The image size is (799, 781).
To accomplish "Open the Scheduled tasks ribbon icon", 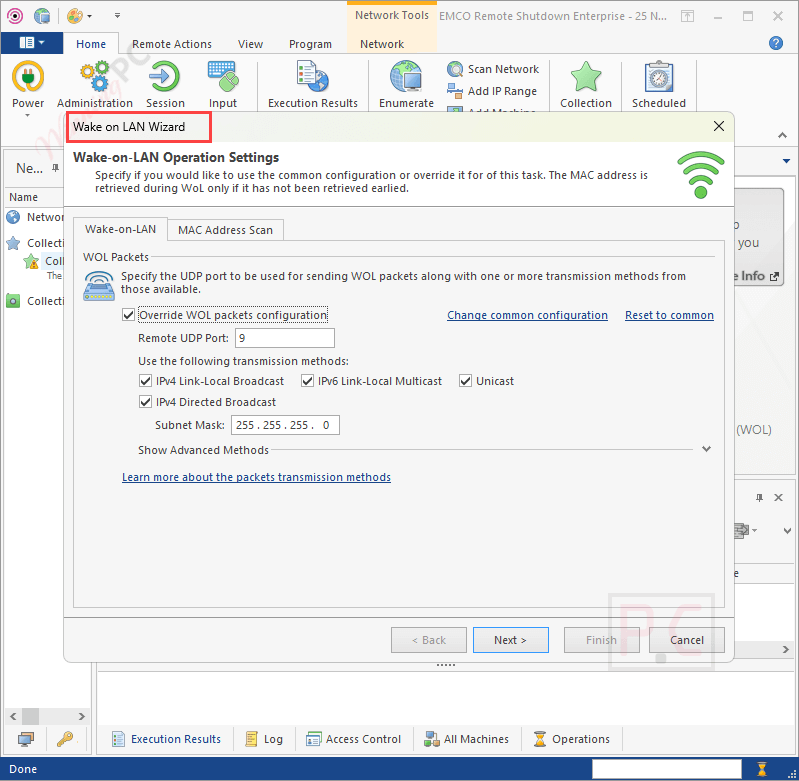I will coord(658,76).
